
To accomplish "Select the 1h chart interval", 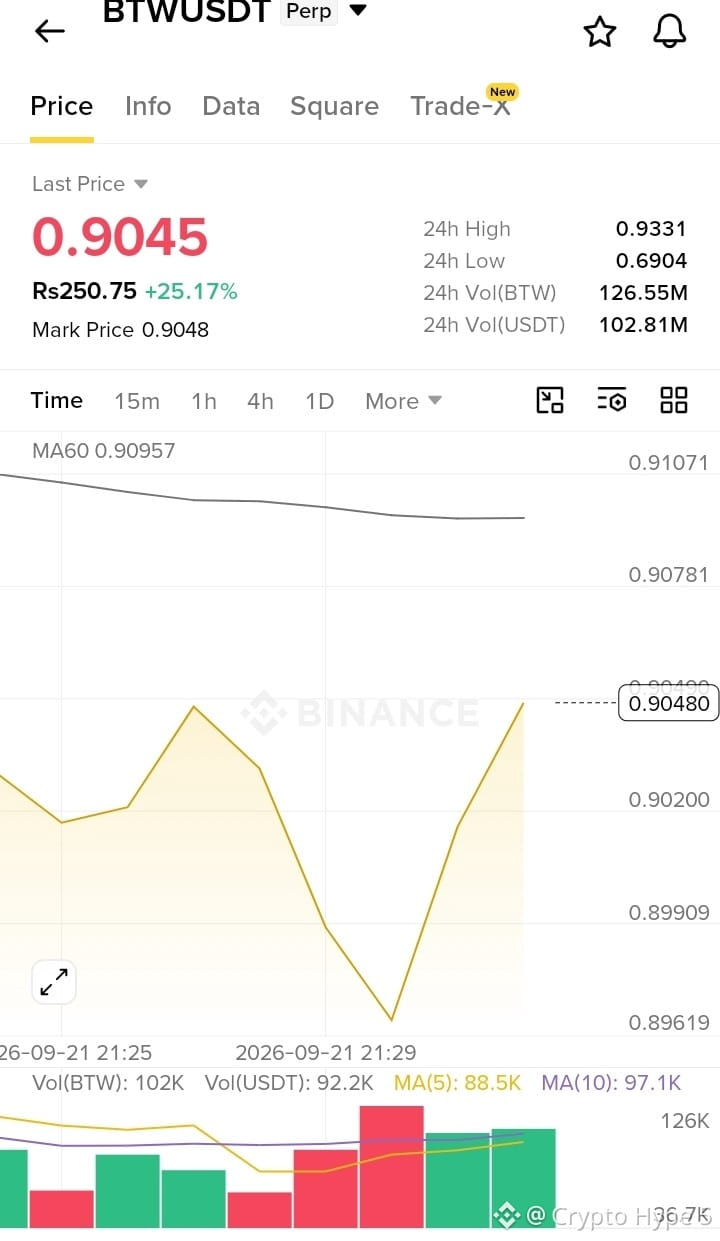I will click(204, 401).
